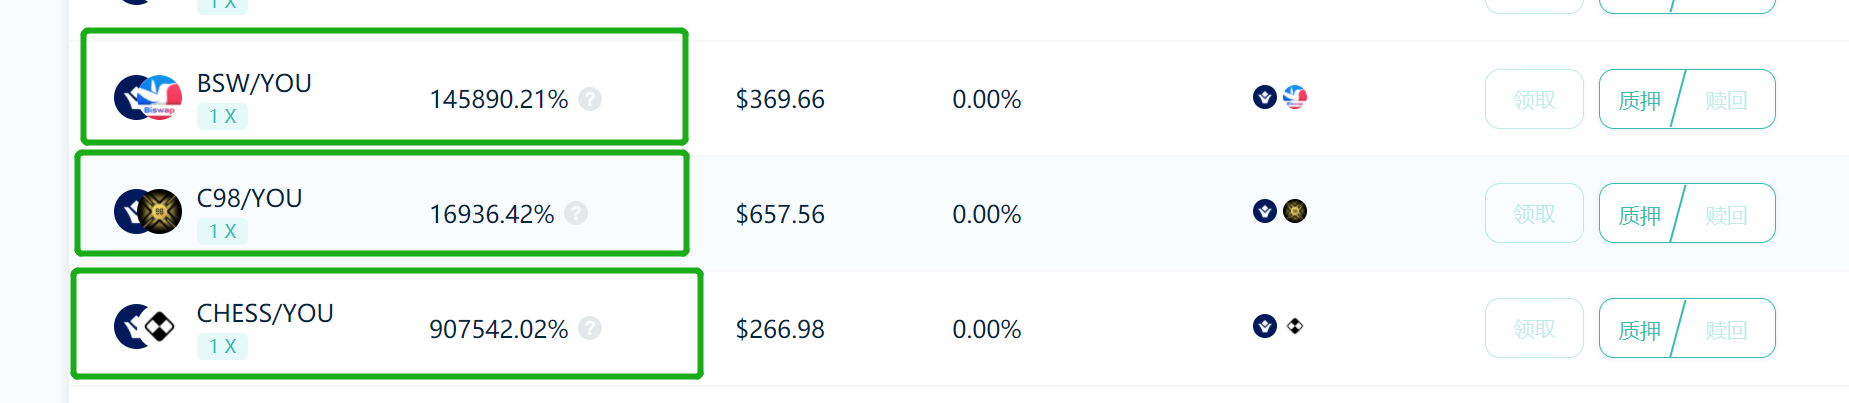Click 质押 to stake in C98/YOU row
1849x403 pixels.
1640,214
